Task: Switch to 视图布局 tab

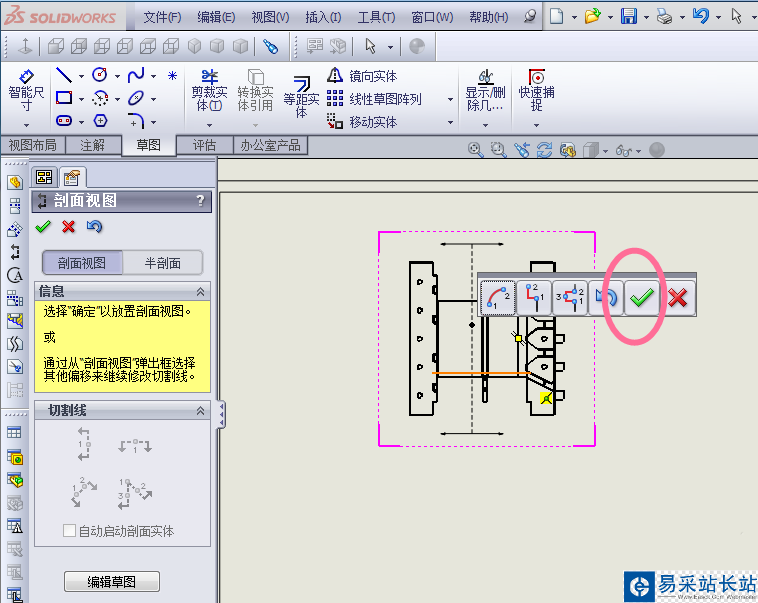Action: point(32,145)
